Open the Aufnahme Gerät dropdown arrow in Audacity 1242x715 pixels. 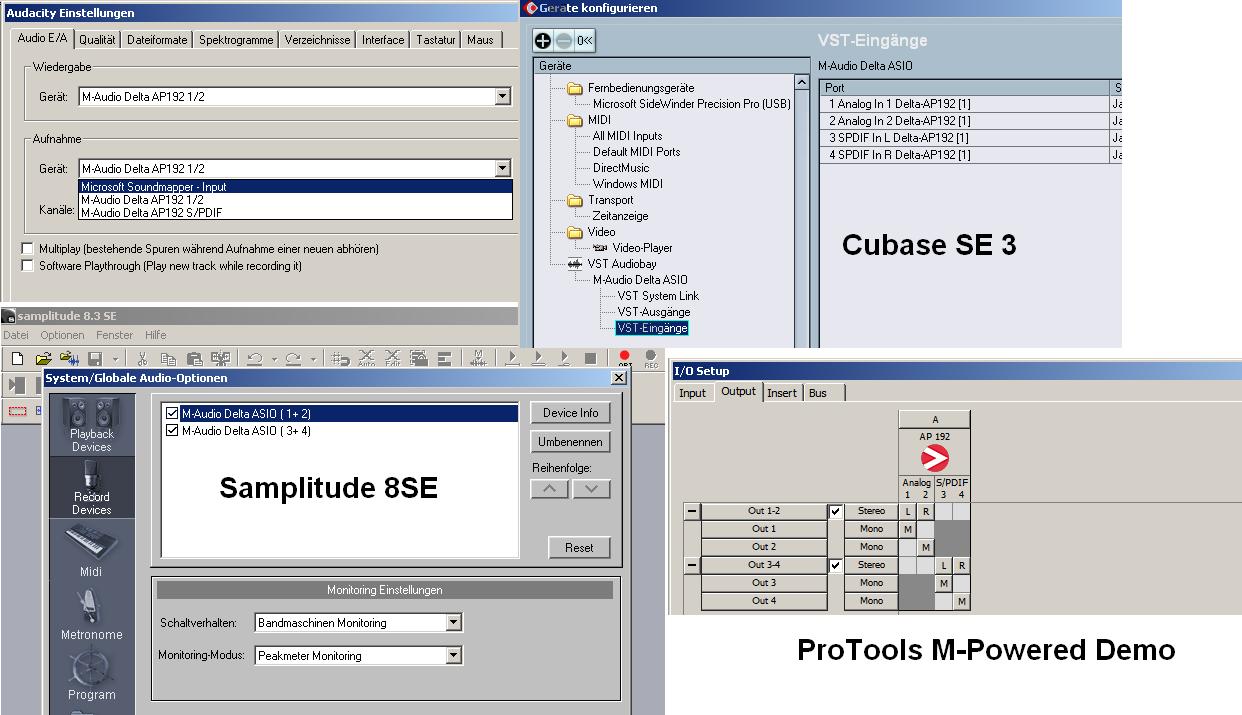pos(503,169)
